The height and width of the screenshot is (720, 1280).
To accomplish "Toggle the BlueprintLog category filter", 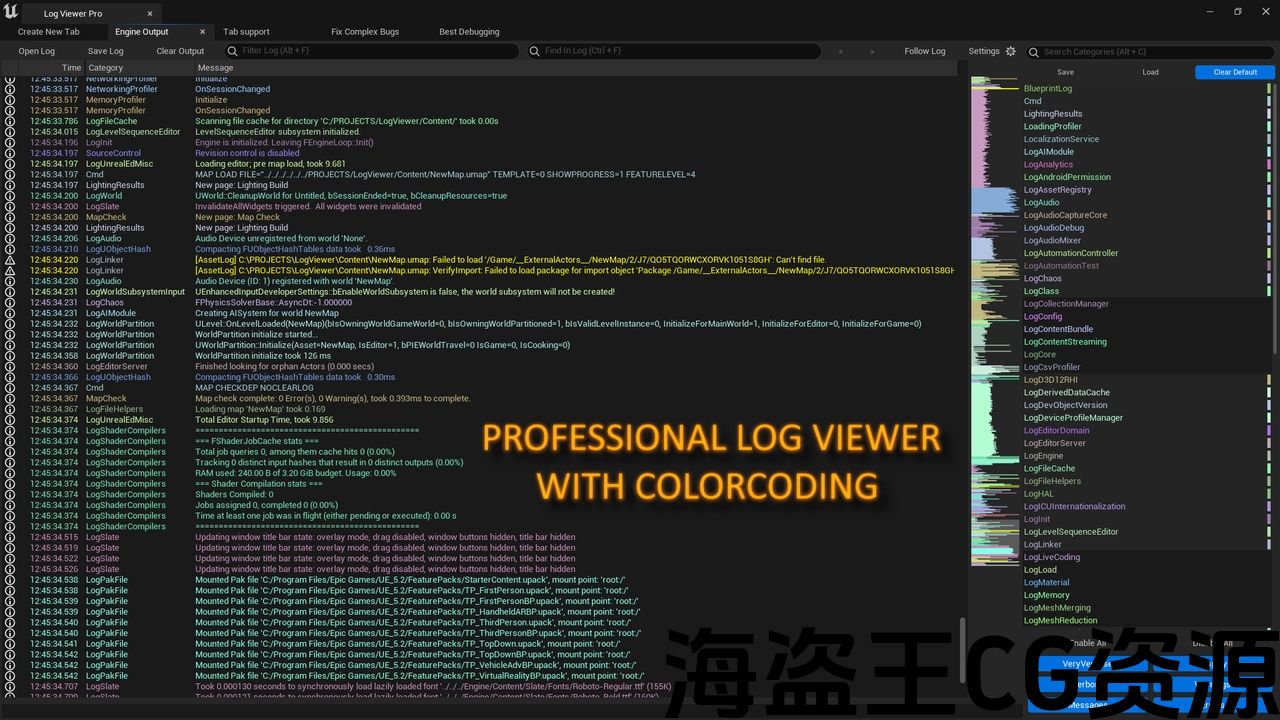I will (x=1047, y=89).
